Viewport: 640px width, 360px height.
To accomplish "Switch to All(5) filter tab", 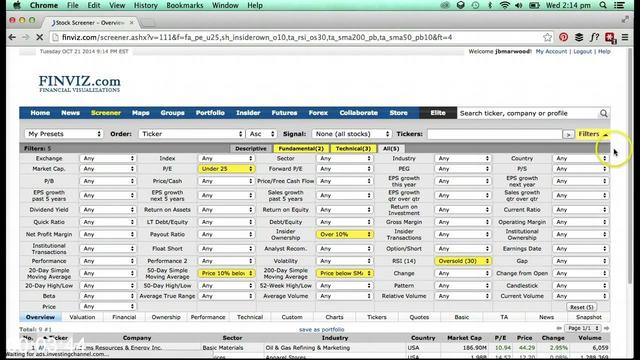I will click(391, 149).
